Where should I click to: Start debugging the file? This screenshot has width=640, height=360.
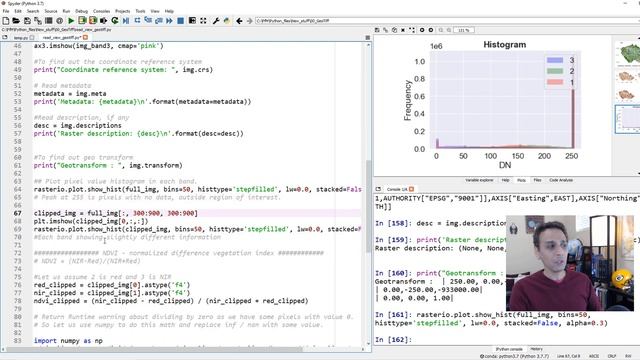(126, 20)
